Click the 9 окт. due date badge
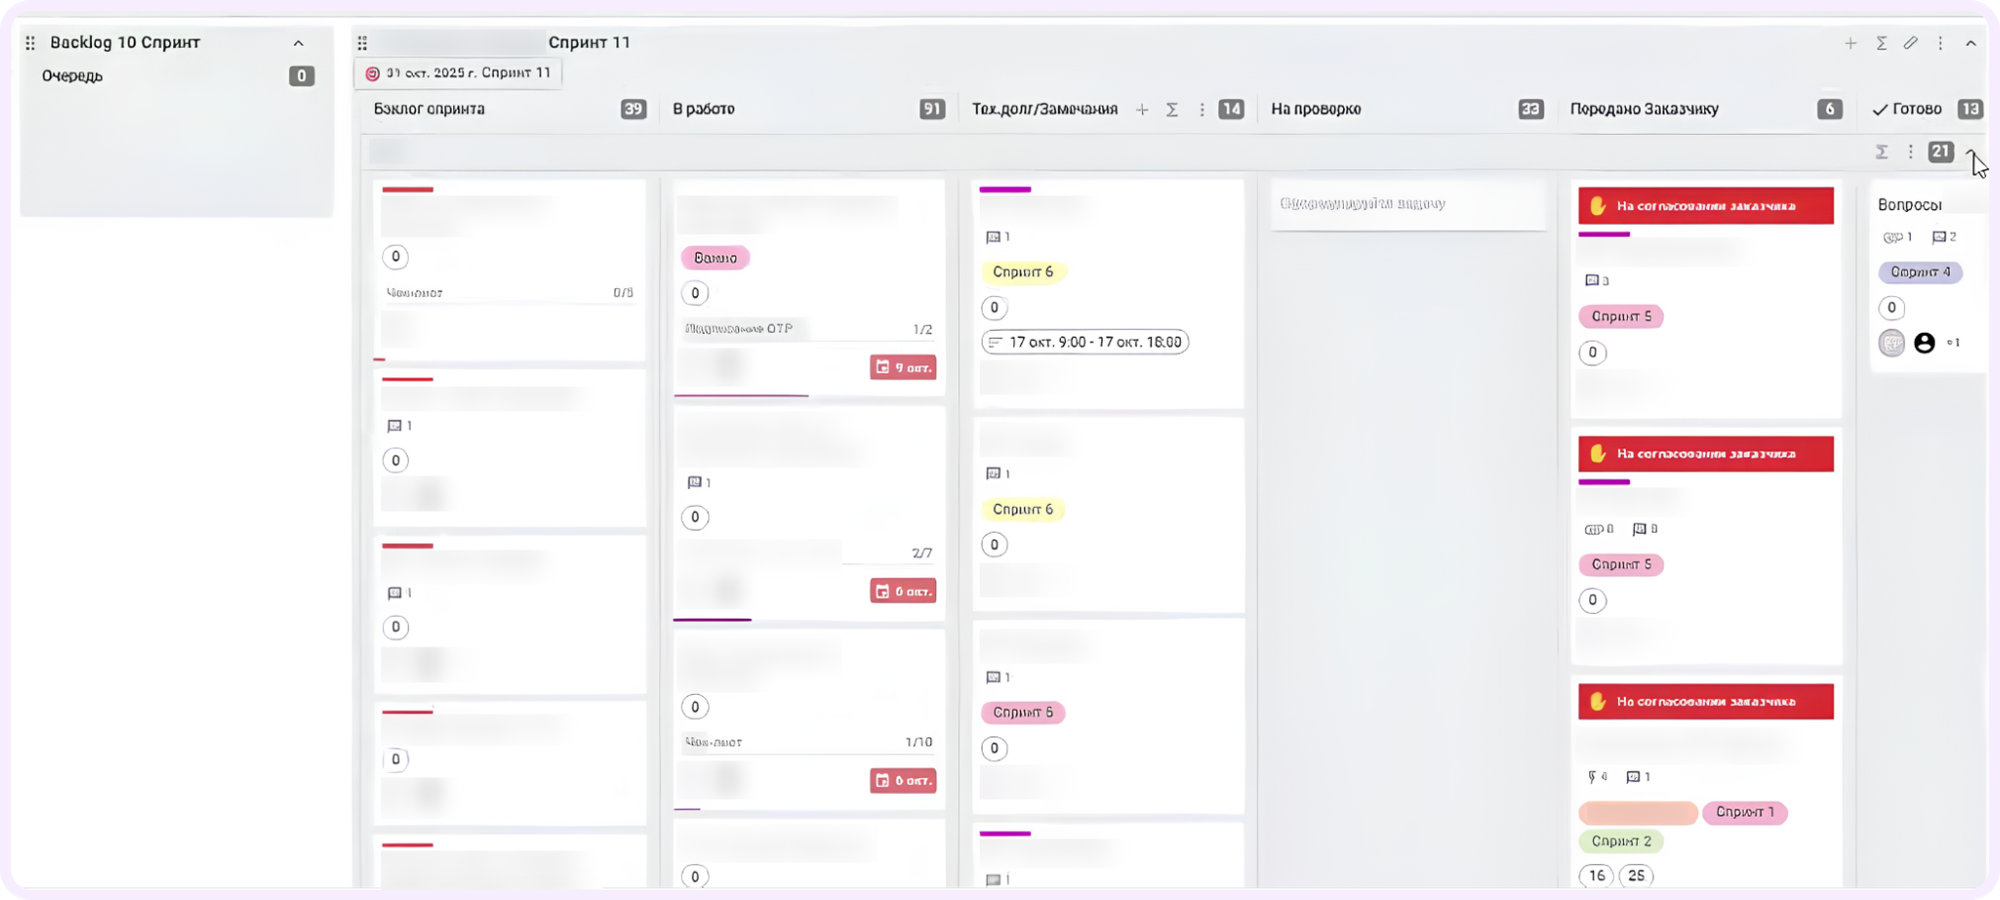This screenshot has width=2000, height=900. pos(903,367)
